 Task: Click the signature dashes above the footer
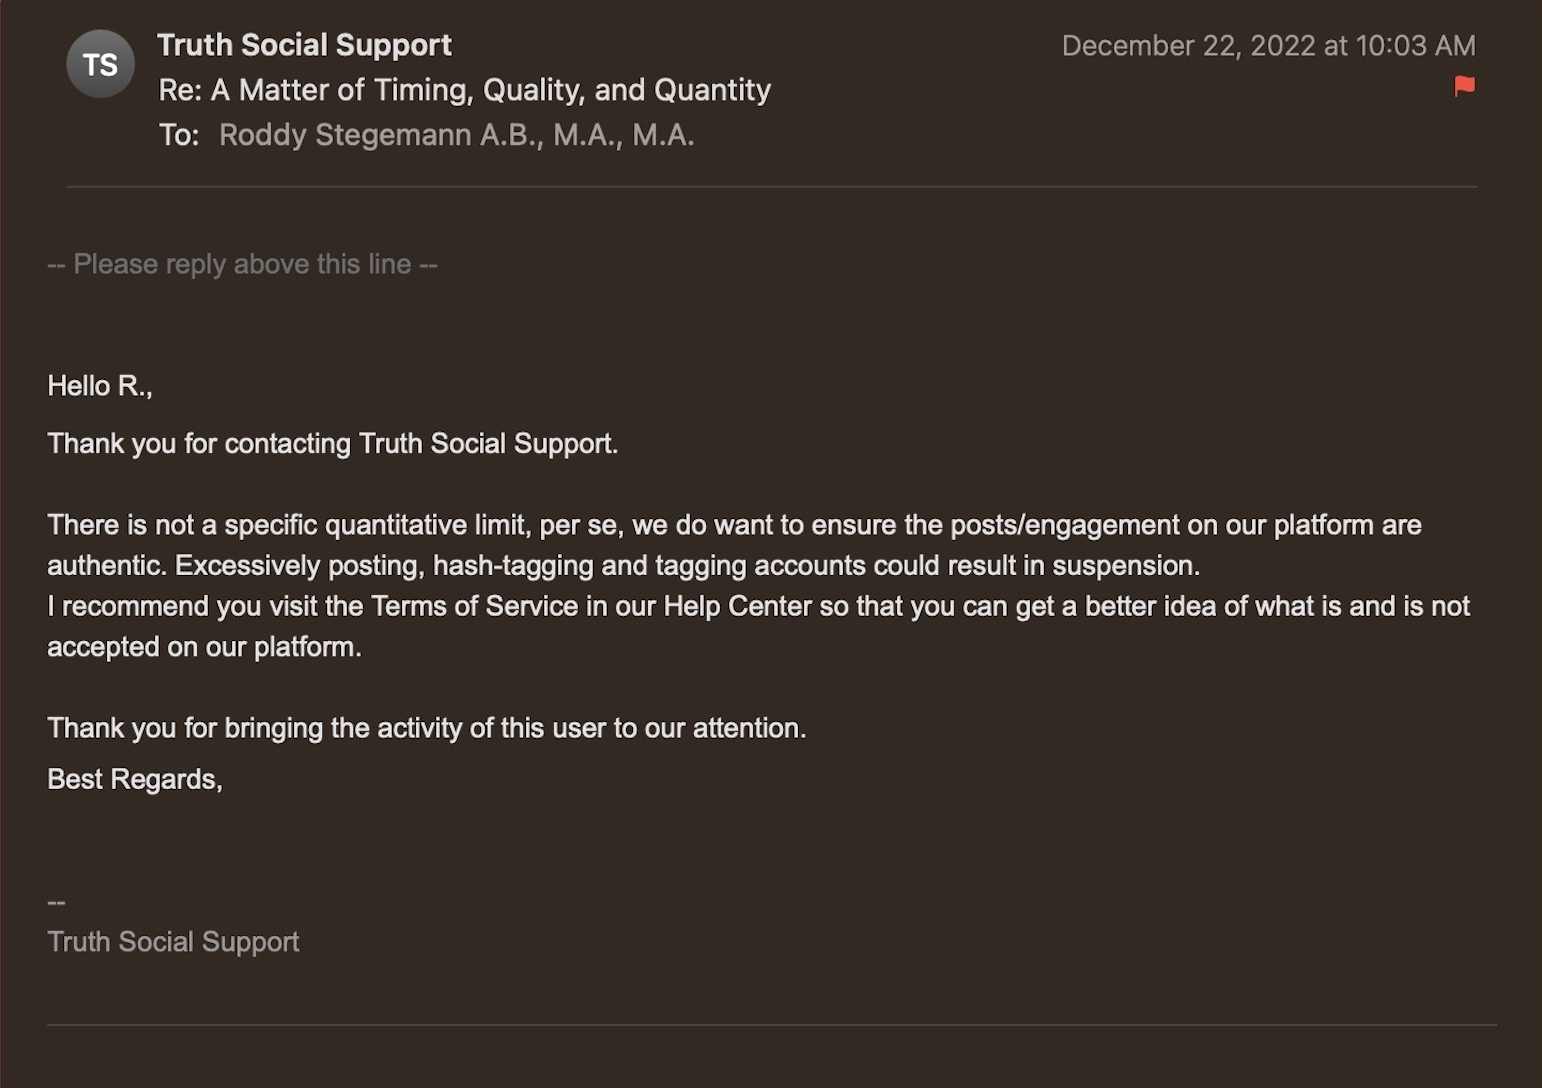[x=57, y=903]
